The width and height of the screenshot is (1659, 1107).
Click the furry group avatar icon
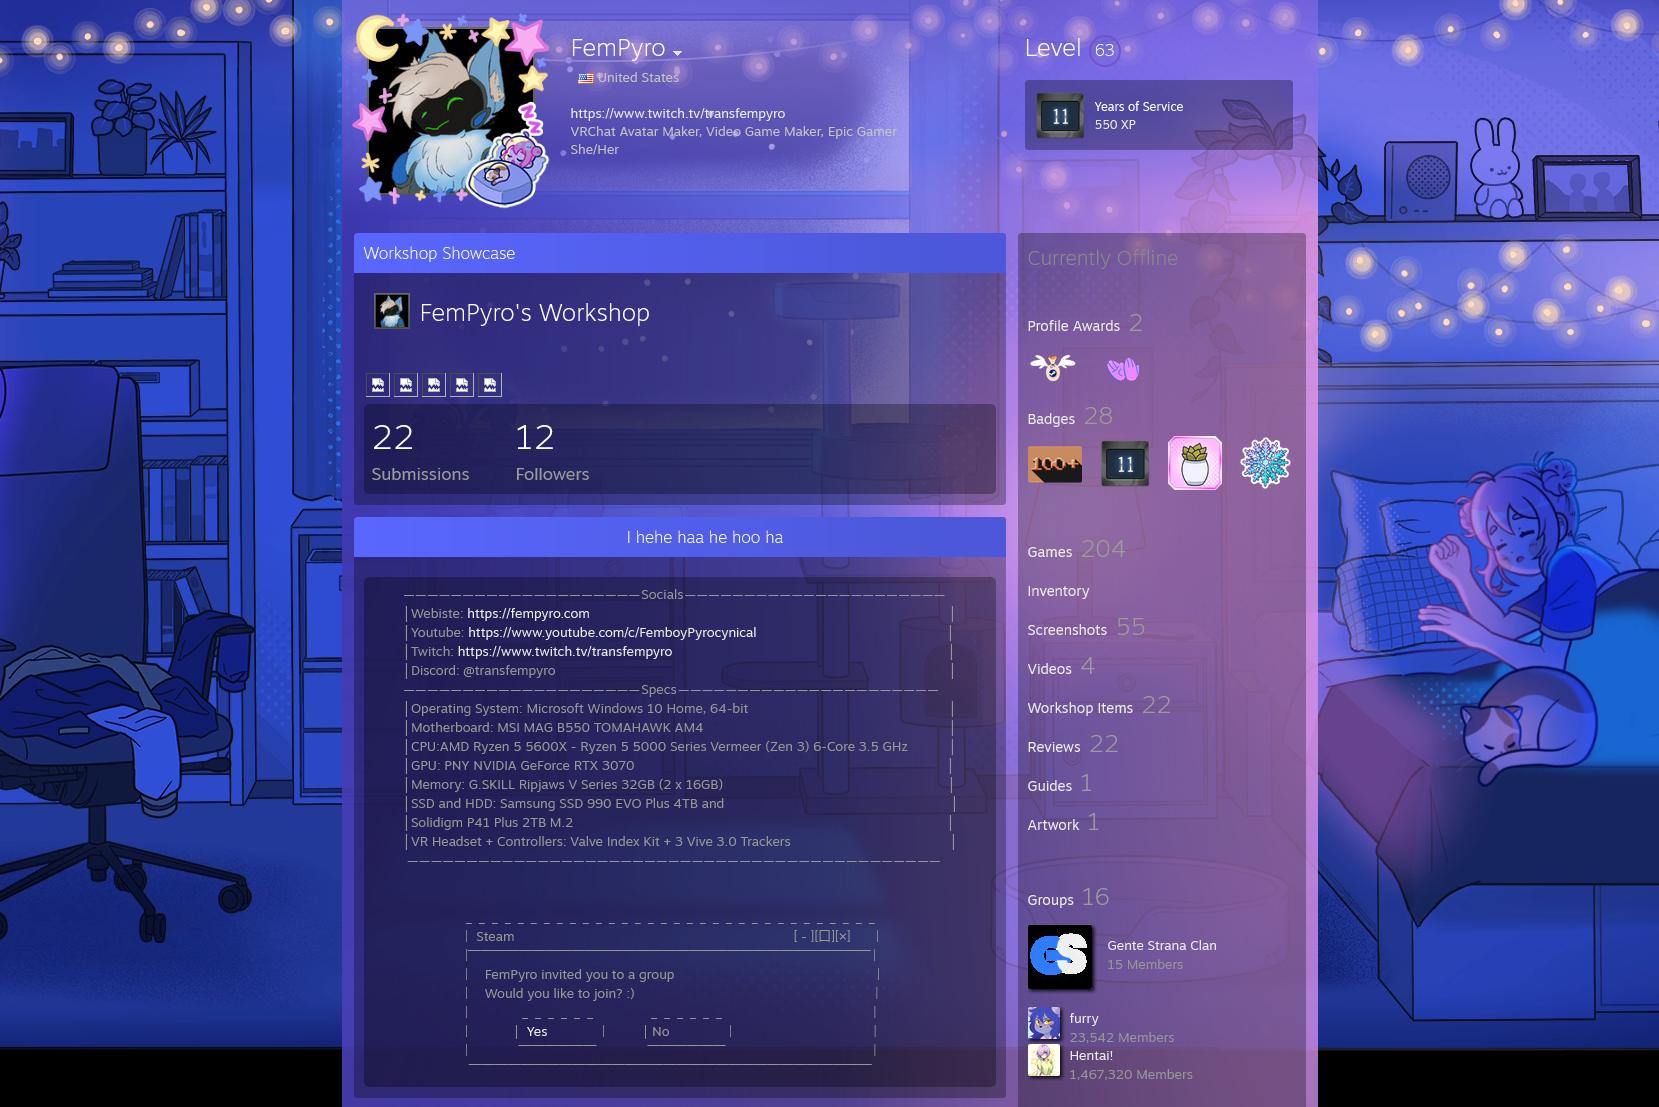pos(1044,1023)
